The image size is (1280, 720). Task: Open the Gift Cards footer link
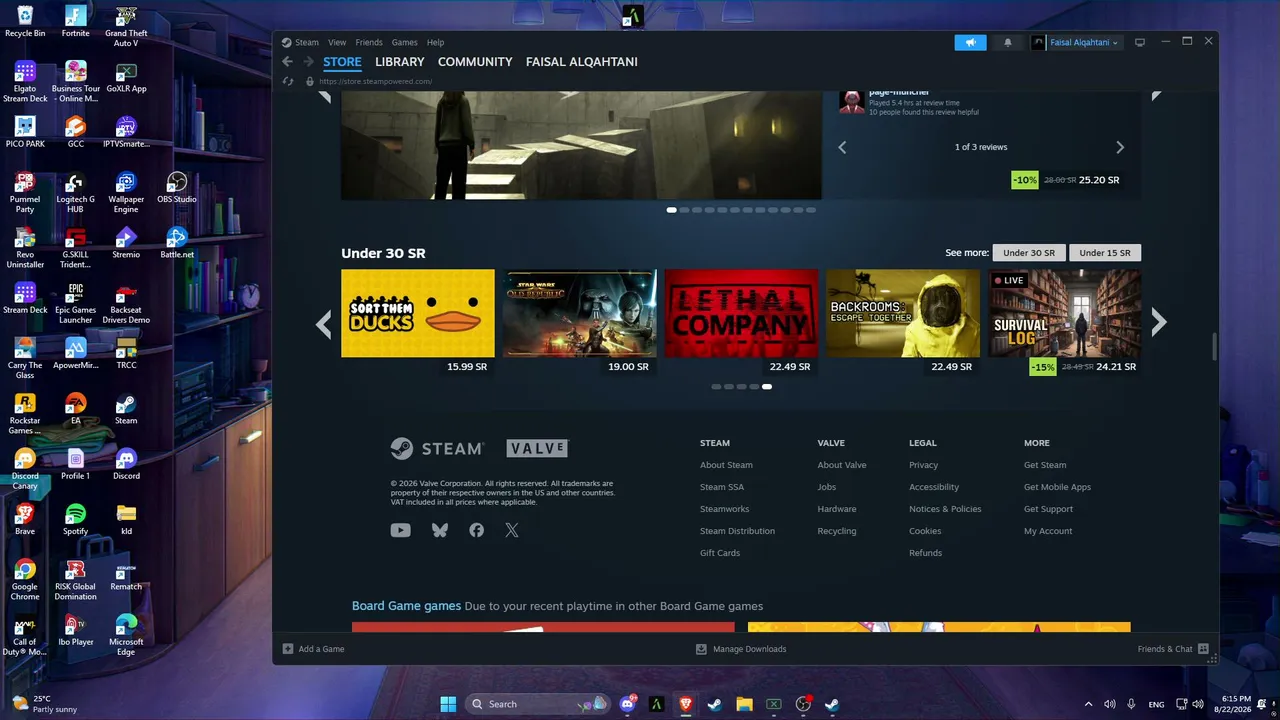click(720, 553)
